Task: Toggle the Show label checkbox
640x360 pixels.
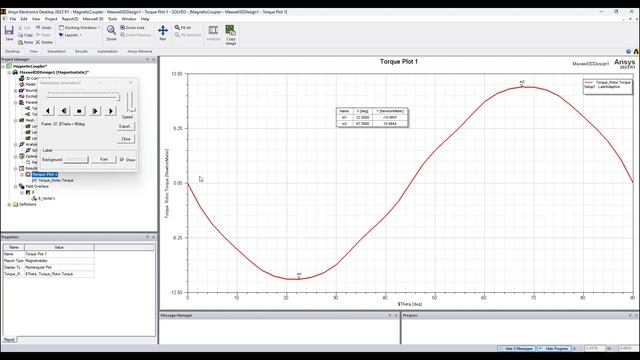Action: (x=122, y=160)
